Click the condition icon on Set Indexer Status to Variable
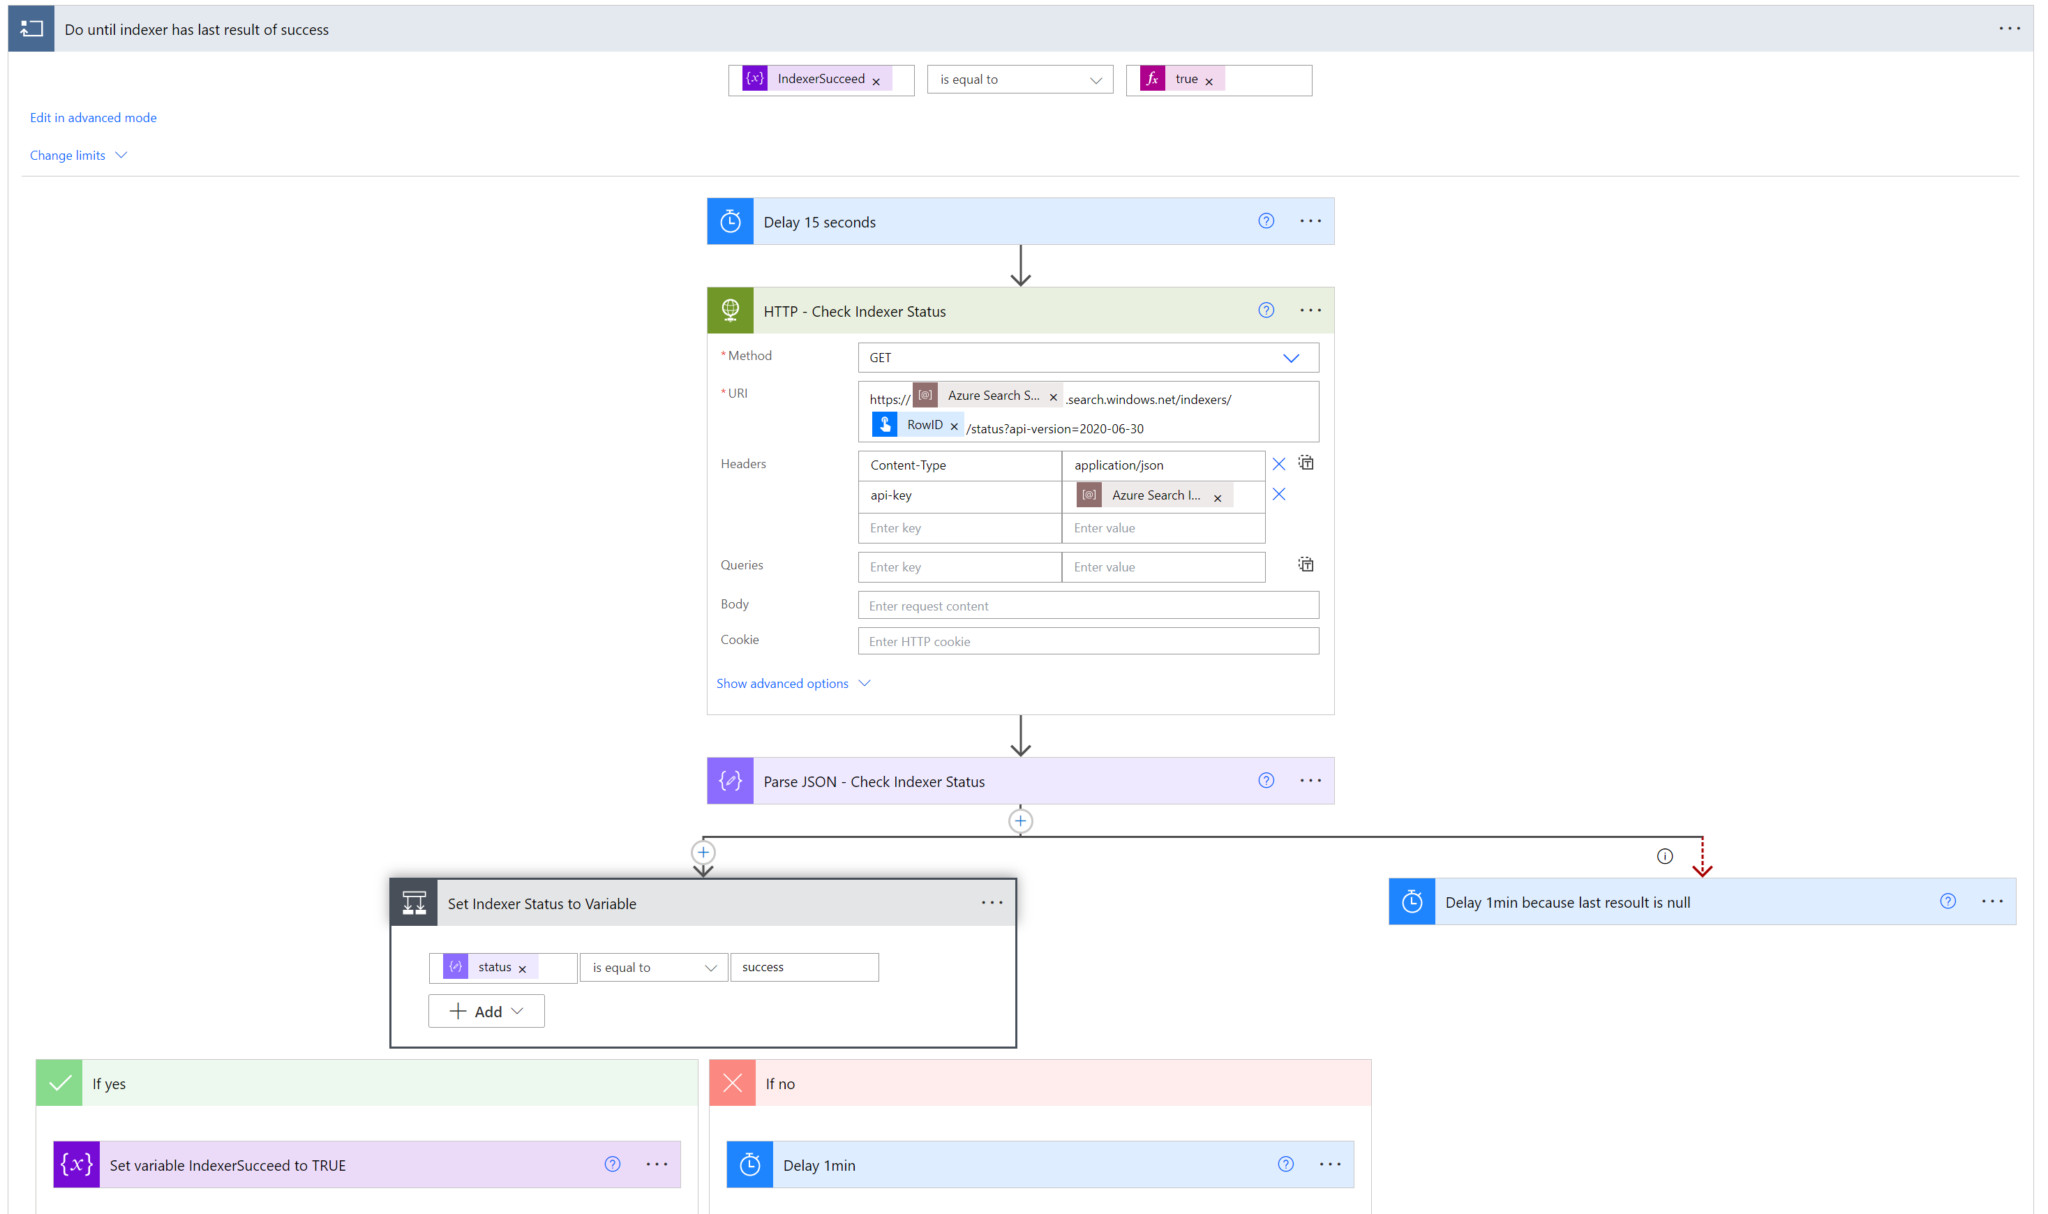Screen dimensions: 2048x1214 (x=414, y=902)
